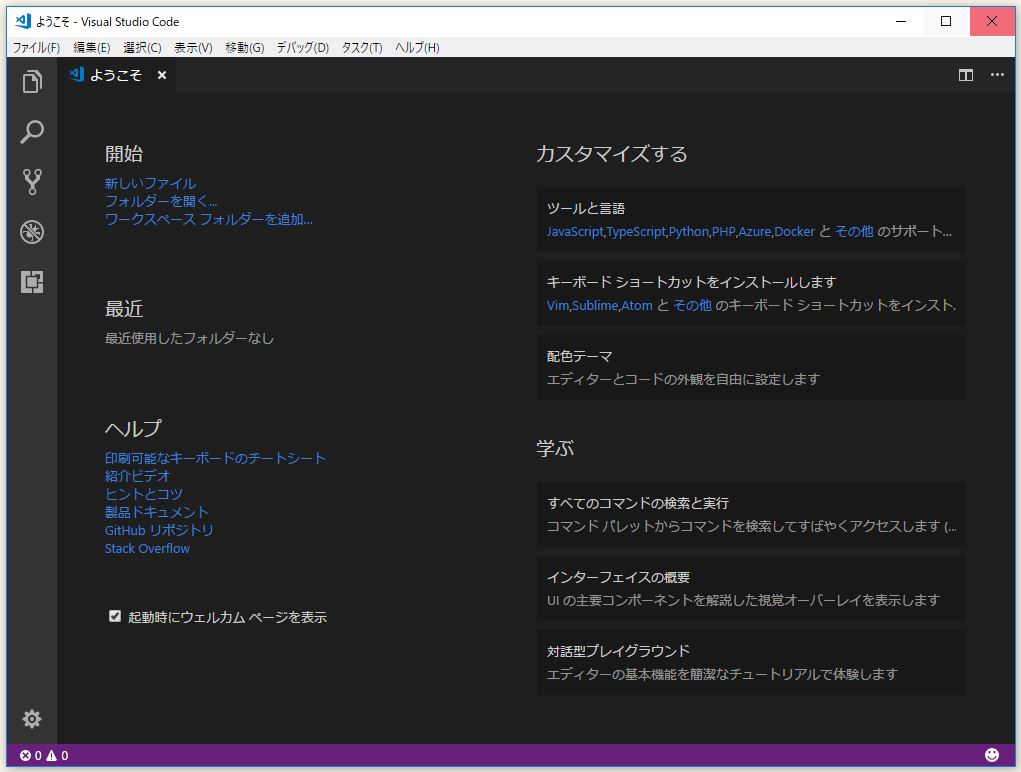Click the TypeScript language link
The image size is (1021, 772).
[x=636, y=232]
